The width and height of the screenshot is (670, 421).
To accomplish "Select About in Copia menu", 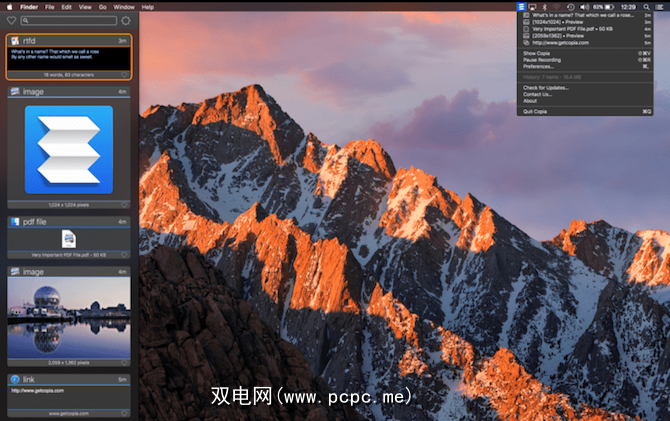I will (585, 101).
